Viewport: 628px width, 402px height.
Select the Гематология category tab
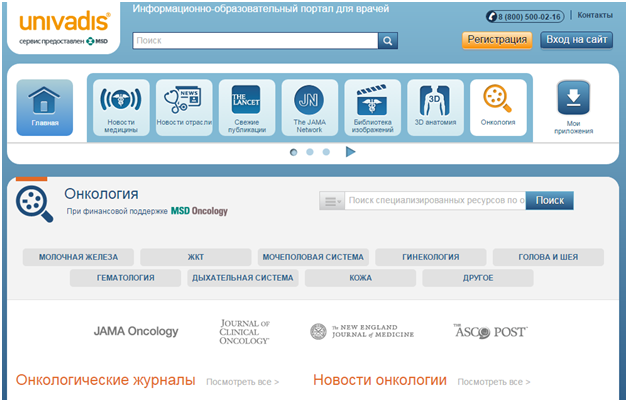point(126,278)
